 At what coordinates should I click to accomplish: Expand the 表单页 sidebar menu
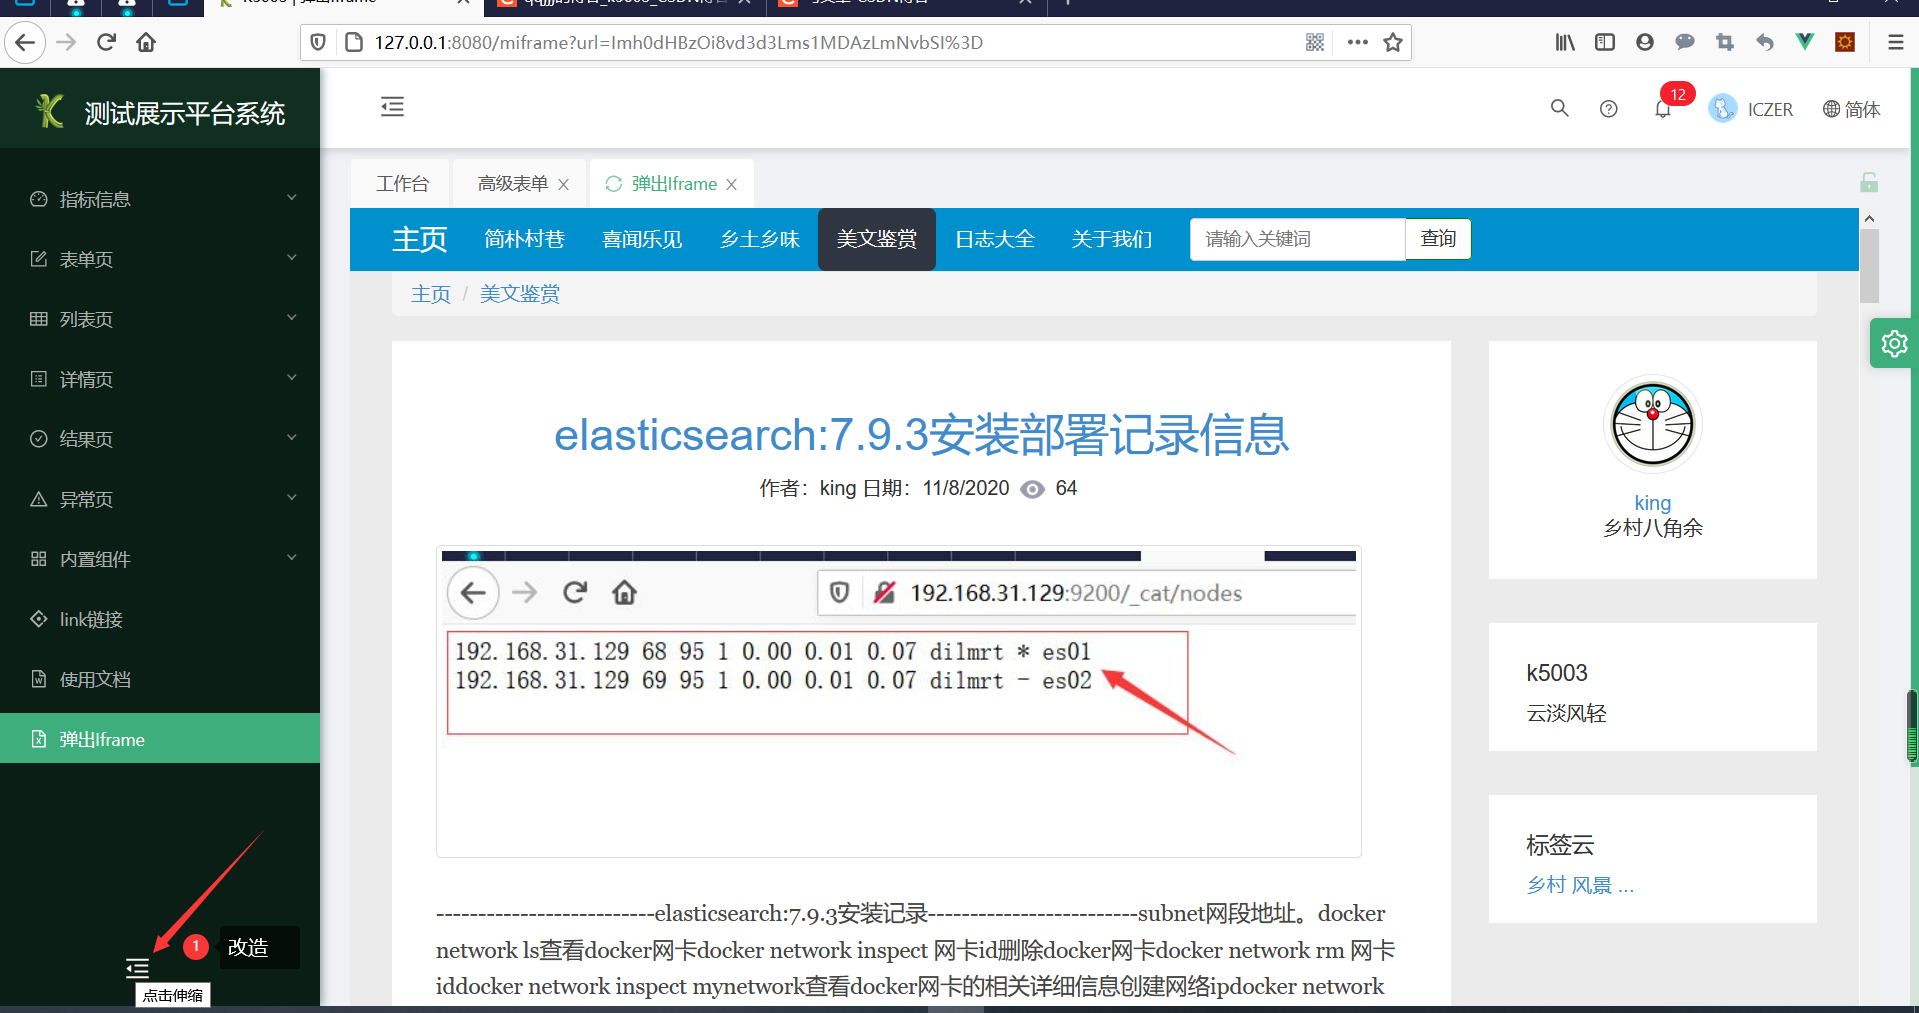point(160,259)
